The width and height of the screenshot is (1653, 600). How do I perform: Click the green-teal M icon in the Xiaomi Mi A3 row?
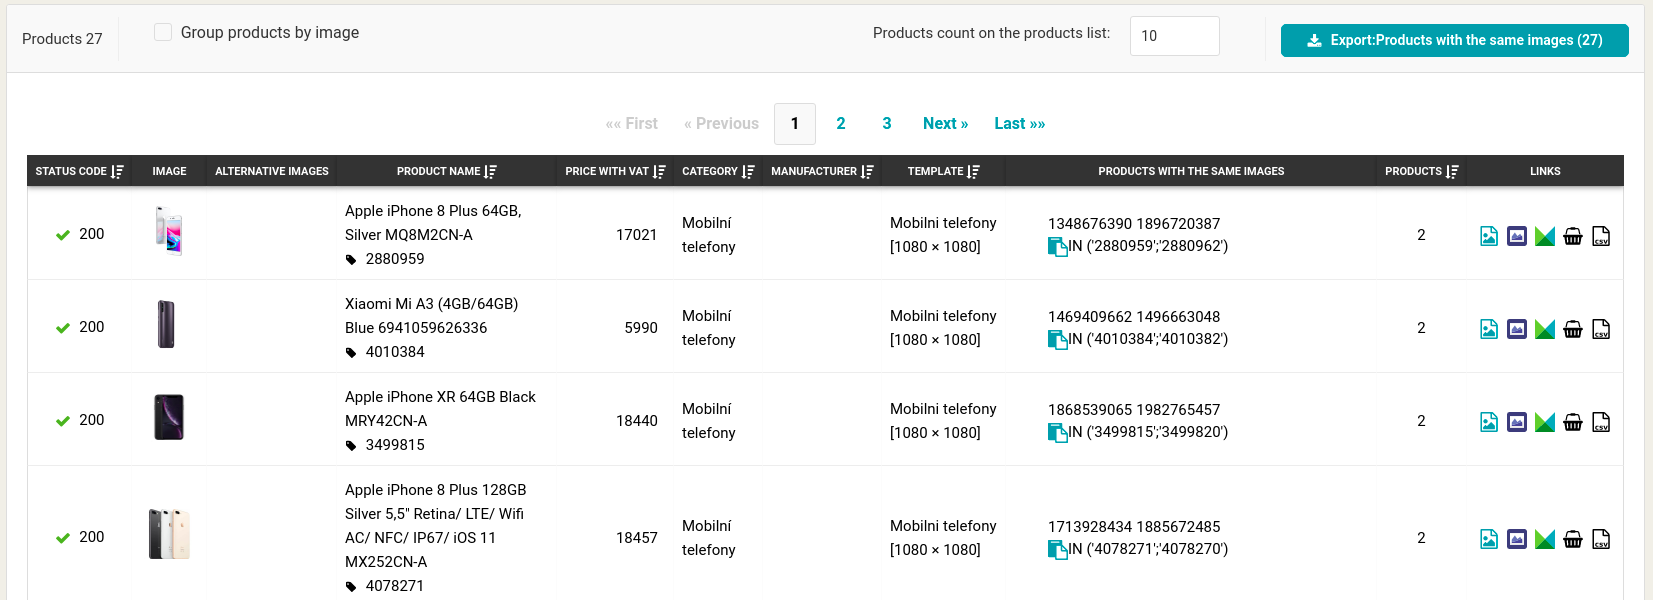(x=1545, y=329)
